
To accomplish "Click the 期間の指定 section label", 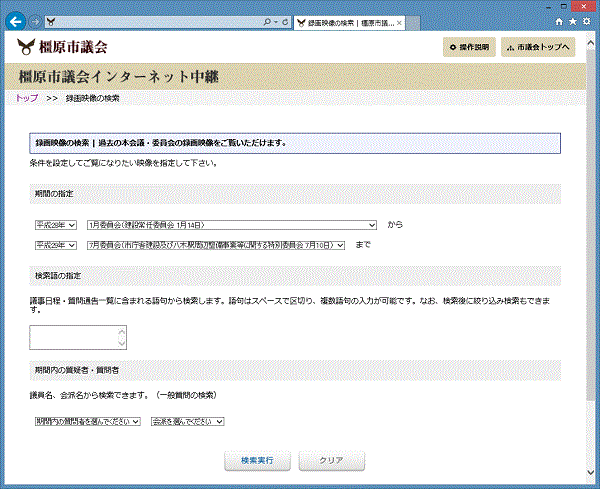I will pyautogui.click(x=54, y=194).
